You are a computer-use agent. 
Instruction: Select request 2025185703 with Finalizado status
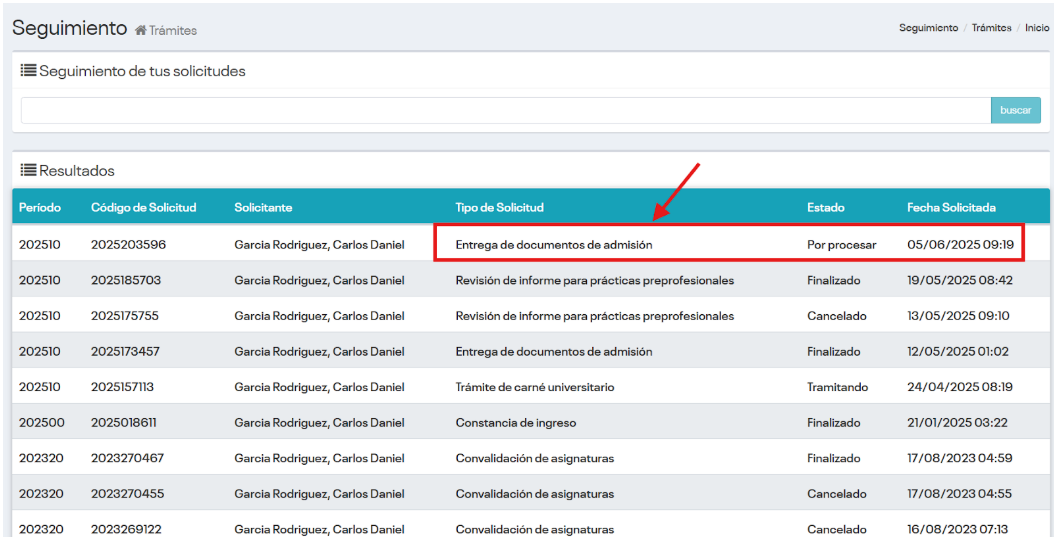pyautogui.click(x=125, y=280)
